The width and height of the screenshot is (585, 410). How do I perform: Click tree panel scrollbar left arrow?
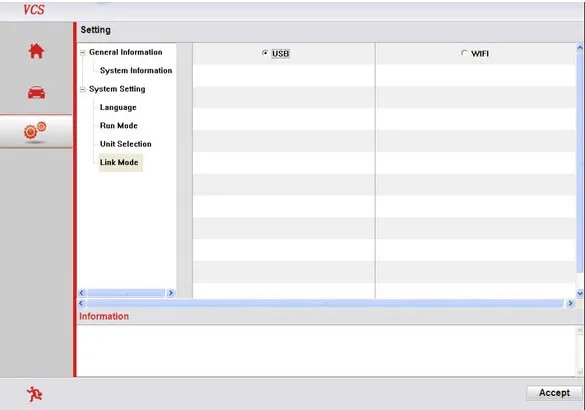(x=82, y=293)
